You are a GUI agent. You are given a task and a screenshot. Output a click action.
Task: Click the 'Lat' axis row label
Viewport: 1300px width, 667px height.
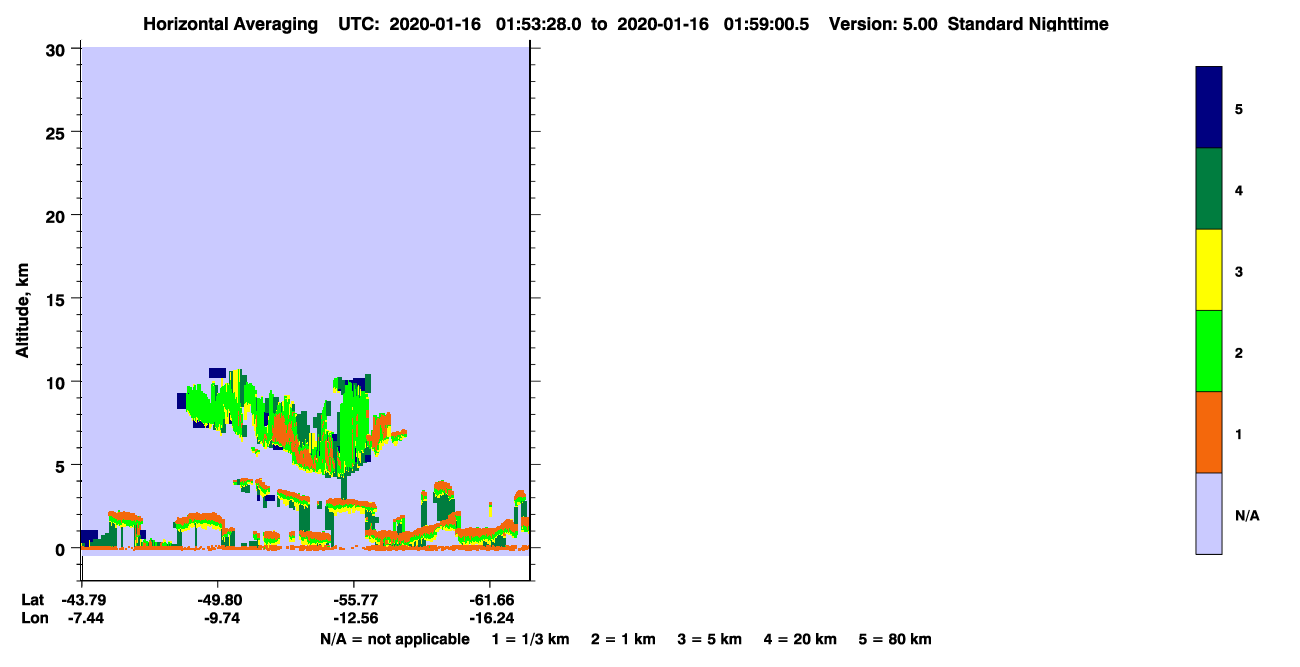coord(33,600)
